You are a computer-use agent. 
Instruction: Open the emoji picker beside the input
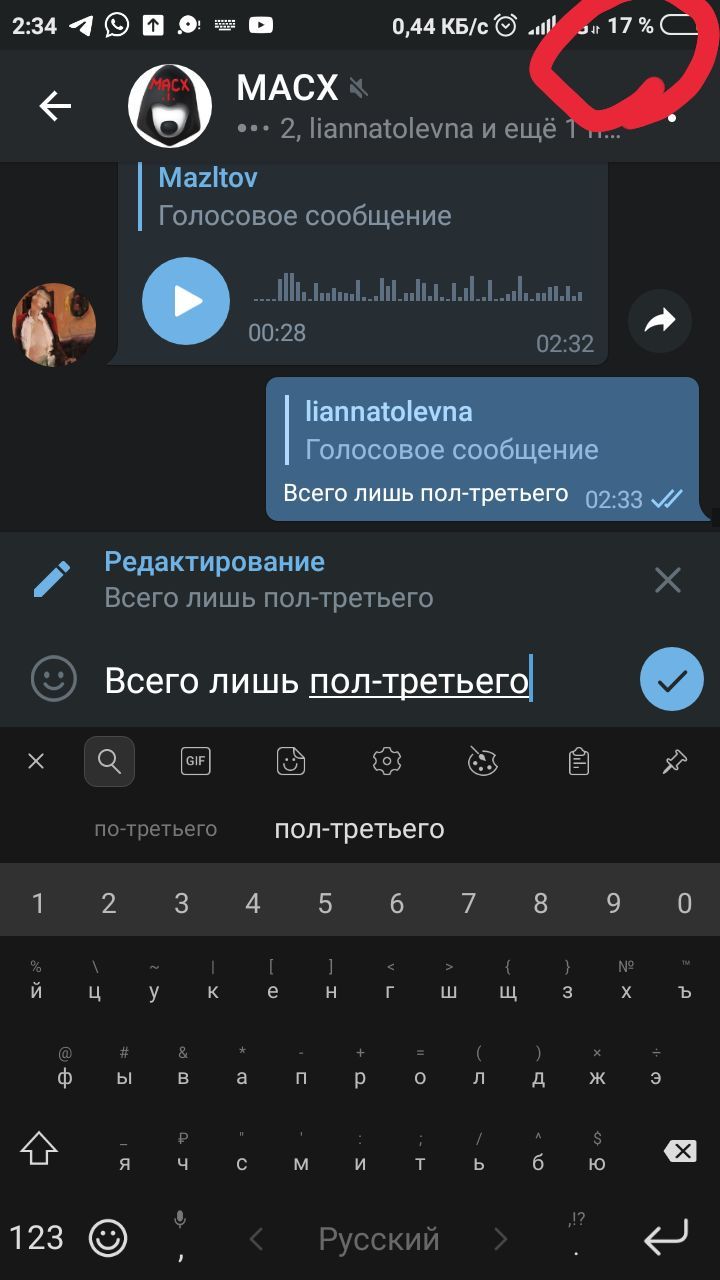tap(54, 680)
